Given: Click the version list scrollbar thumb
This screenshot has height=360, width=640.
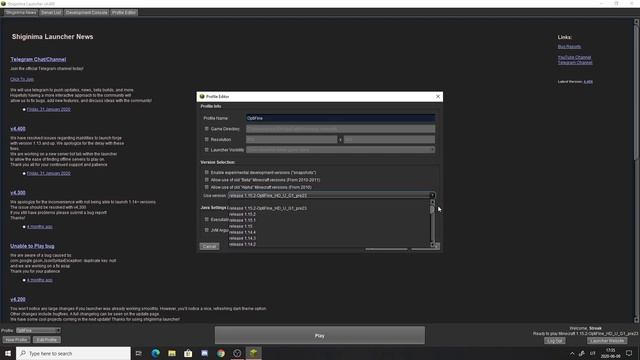Looking at the screenshot, I should (x=432, y=209).
